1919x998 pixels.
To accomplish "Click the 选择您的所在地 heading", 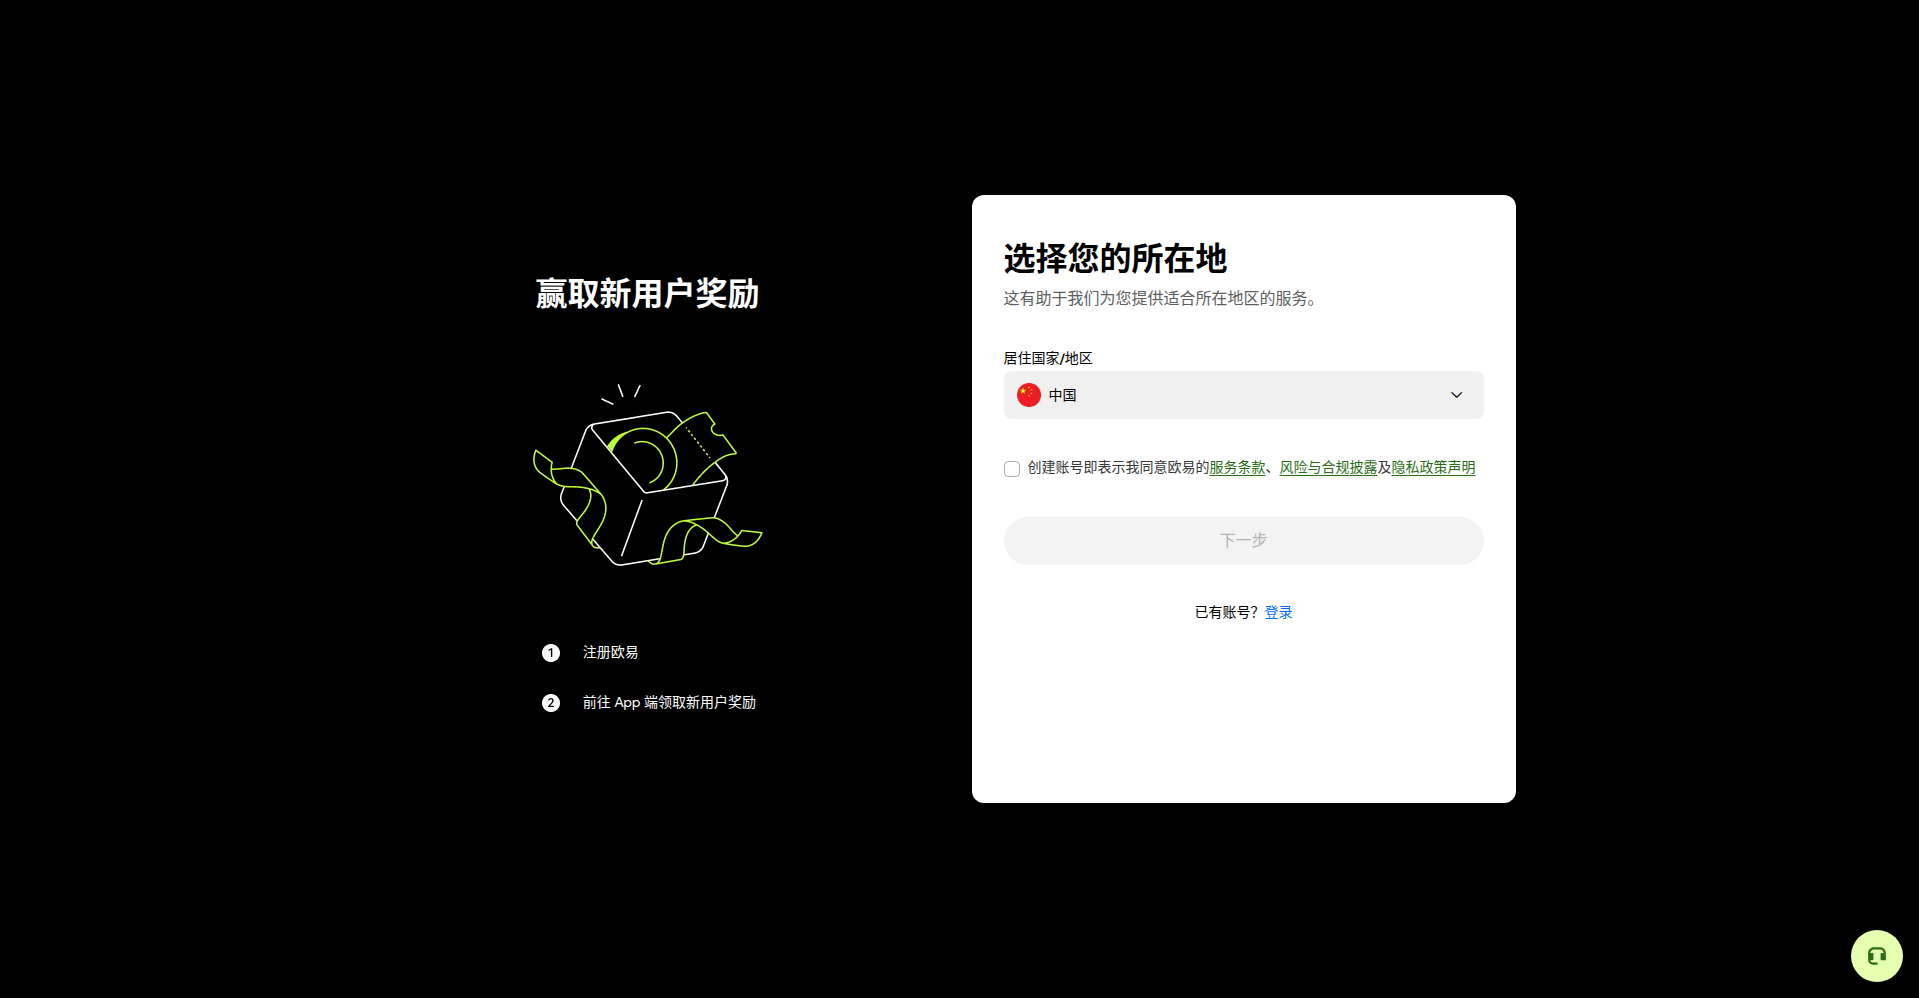I will click(1115, 258).
